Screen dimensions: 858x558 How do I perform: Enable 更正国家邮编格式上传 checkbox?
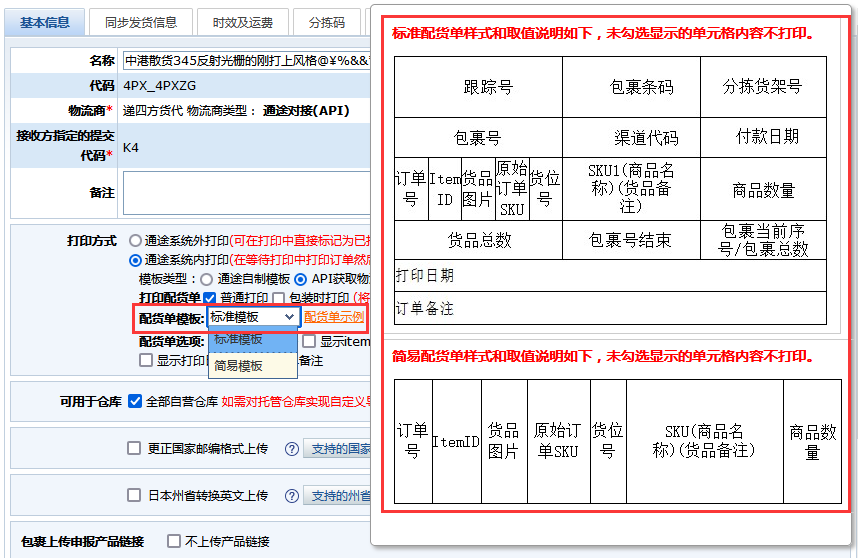tap(134, 449)
